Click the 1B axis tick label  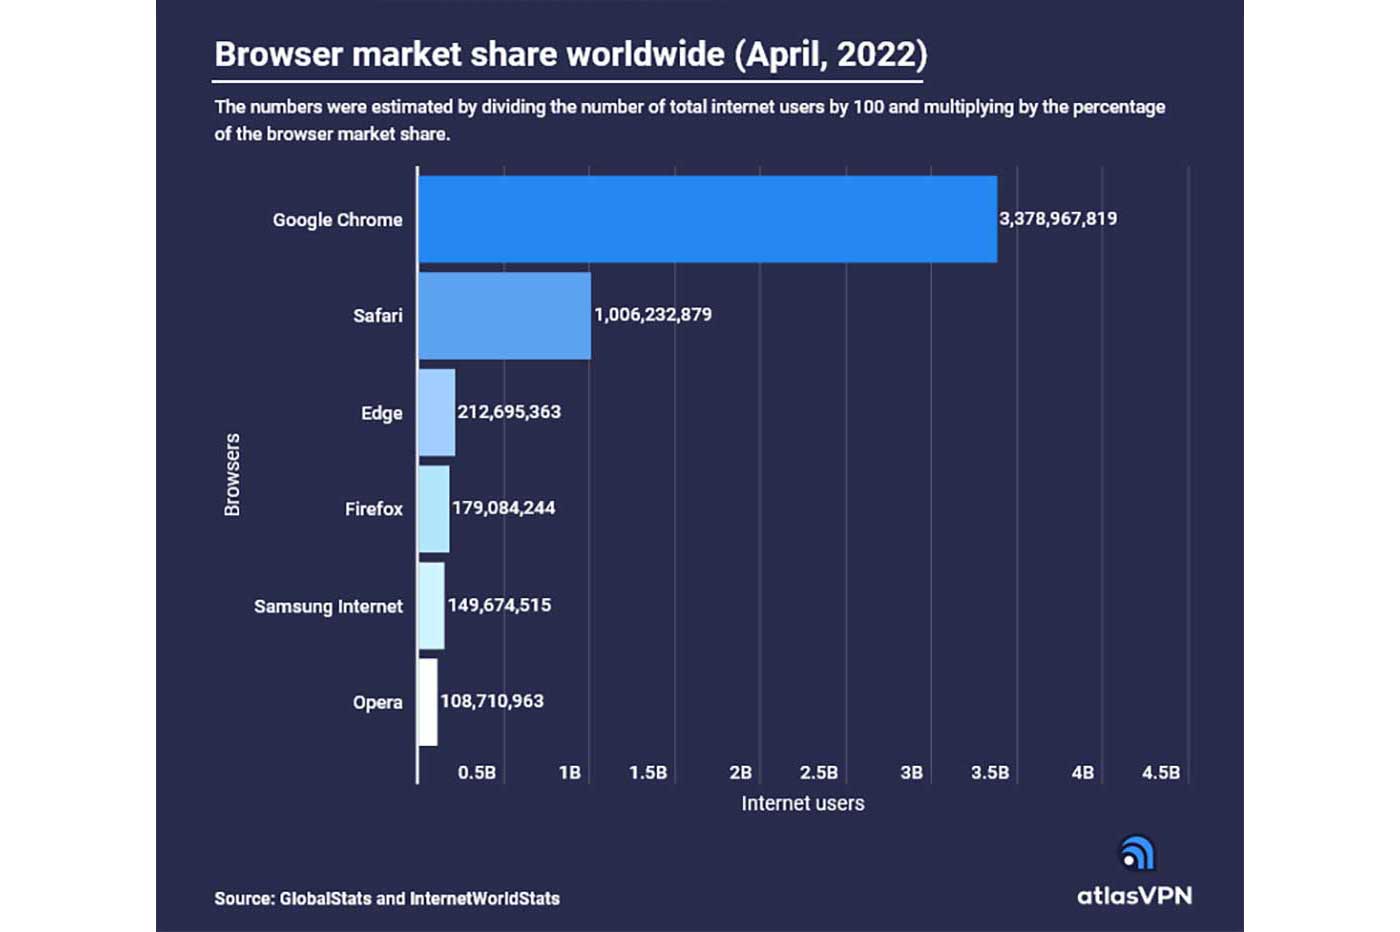click(570, 772)
